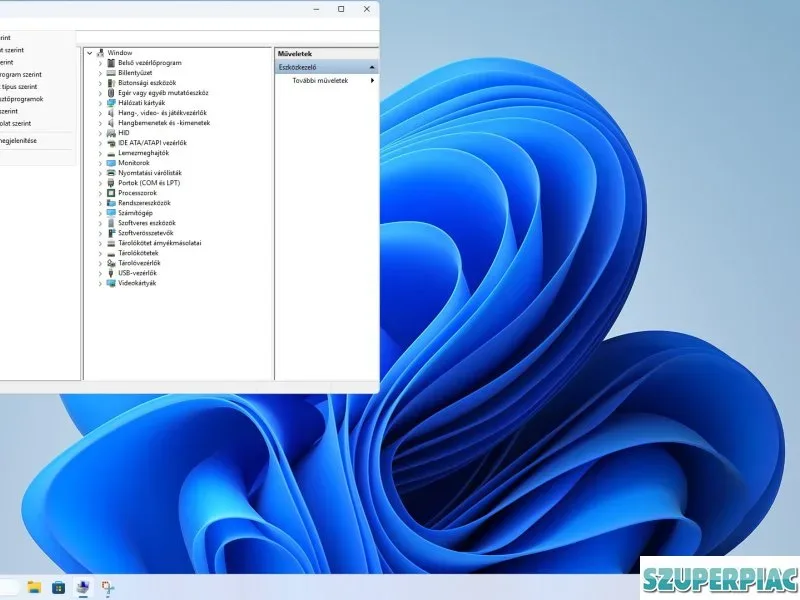Screen dimensions: 800x600
Task: Open the Snipping Tool taskbar icon
Action: pyautogui.click(x=108, y=587)
